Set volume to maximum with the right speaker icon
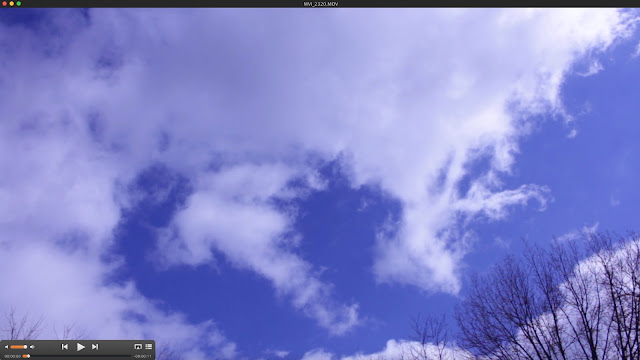 tap(32, 347)
